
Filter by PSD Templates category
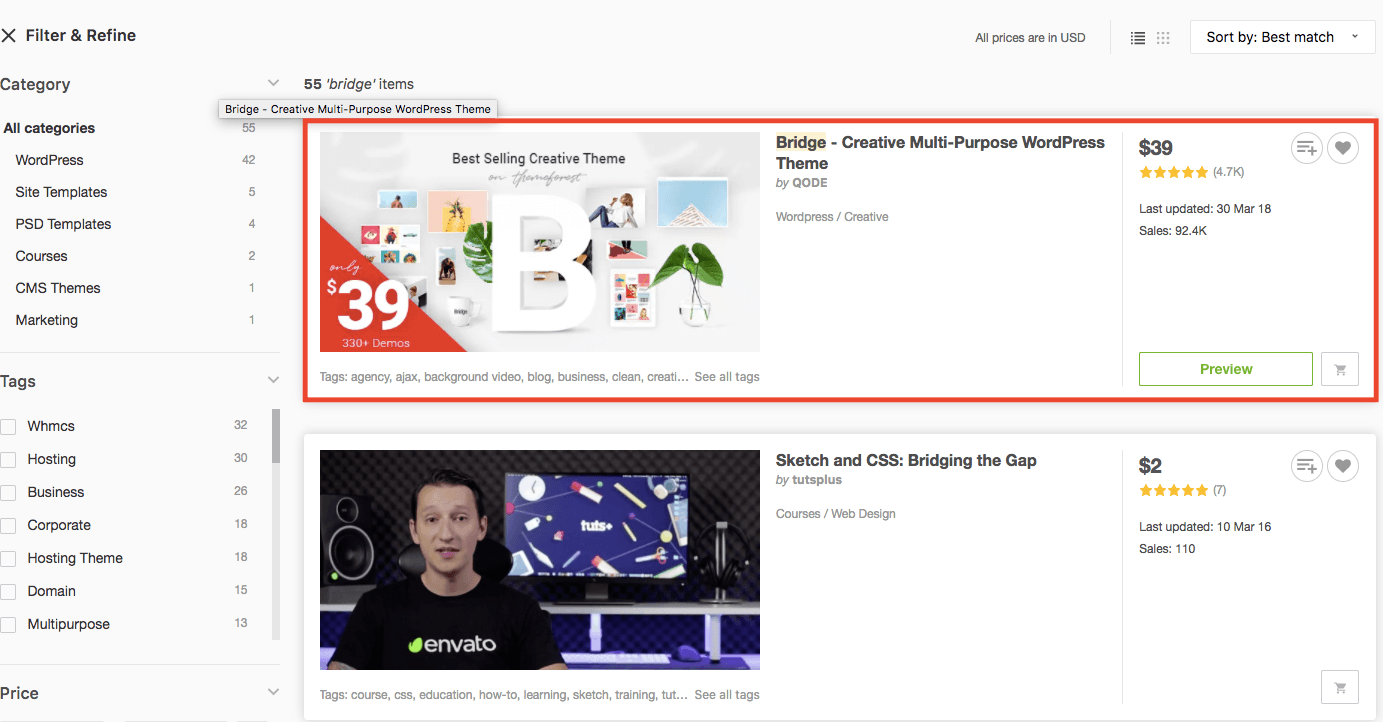(63, 224)
